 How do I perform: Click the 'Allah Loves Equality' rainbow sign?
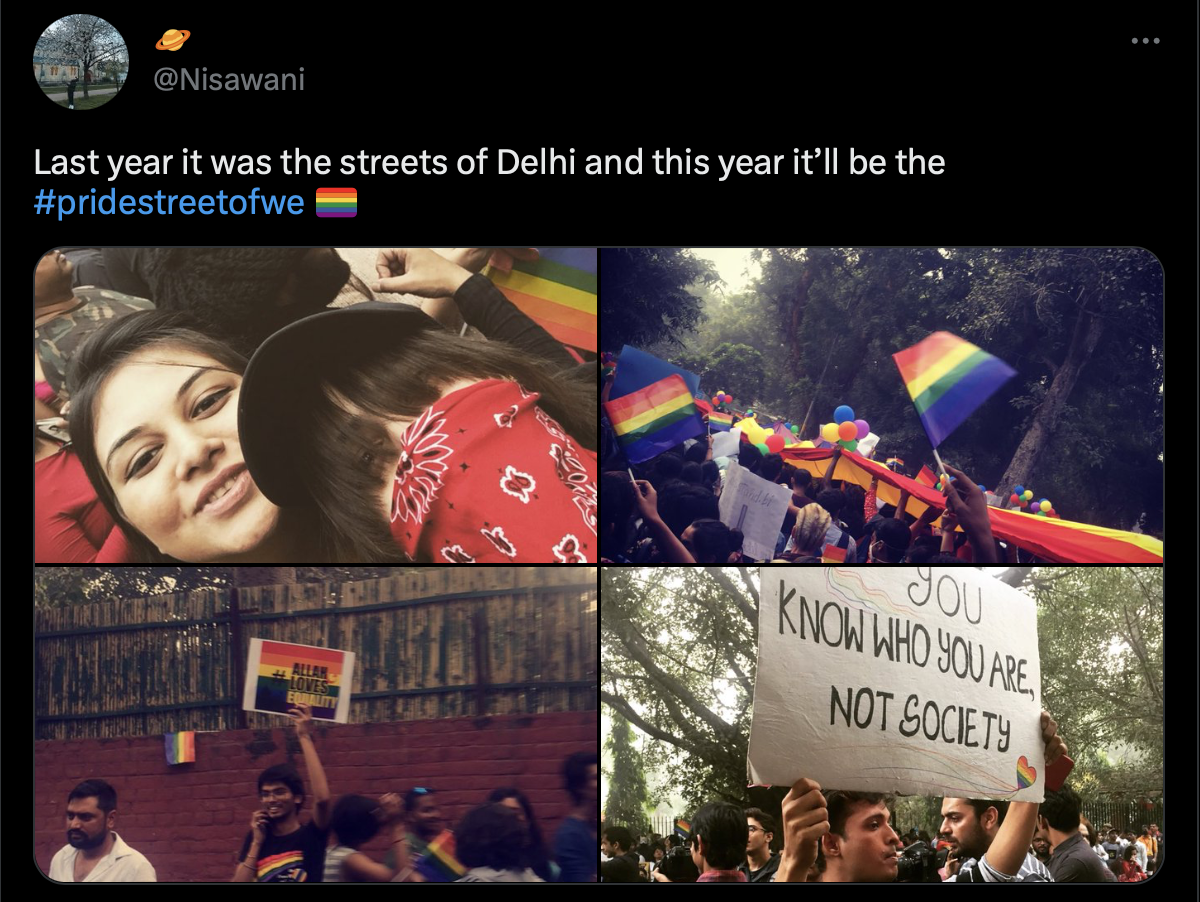pyautogui.click(x=299, y=680)
